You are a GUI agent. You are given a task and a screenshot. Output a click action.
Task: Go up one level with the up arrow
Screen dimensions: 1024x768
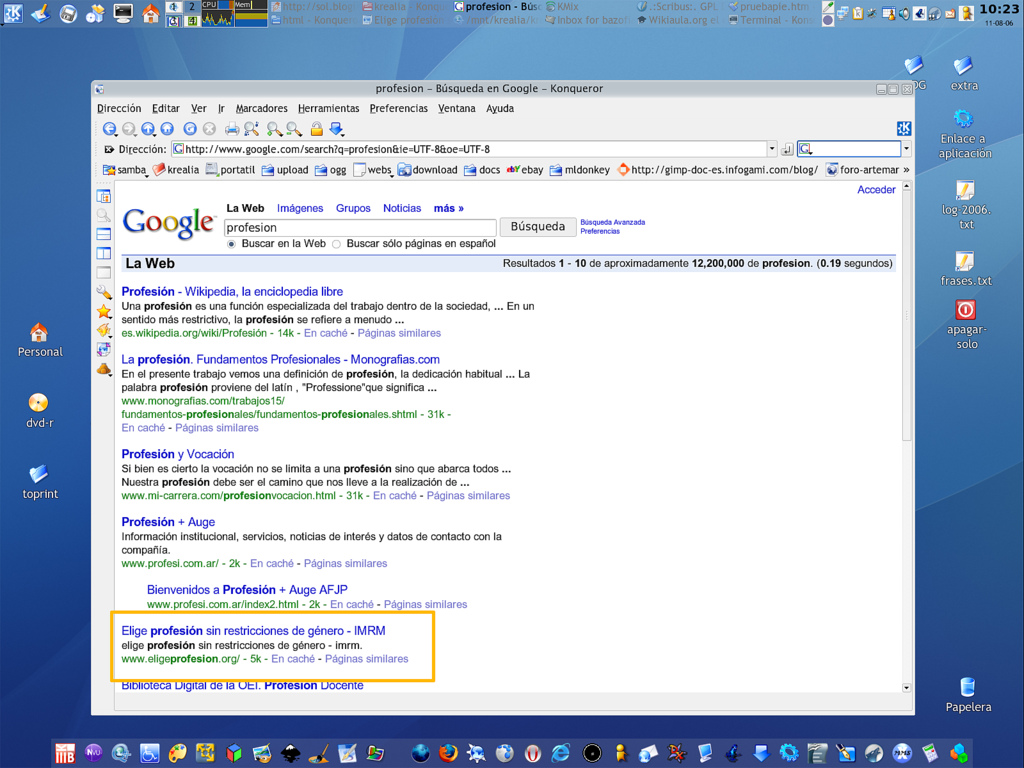[x=148, y=129]
